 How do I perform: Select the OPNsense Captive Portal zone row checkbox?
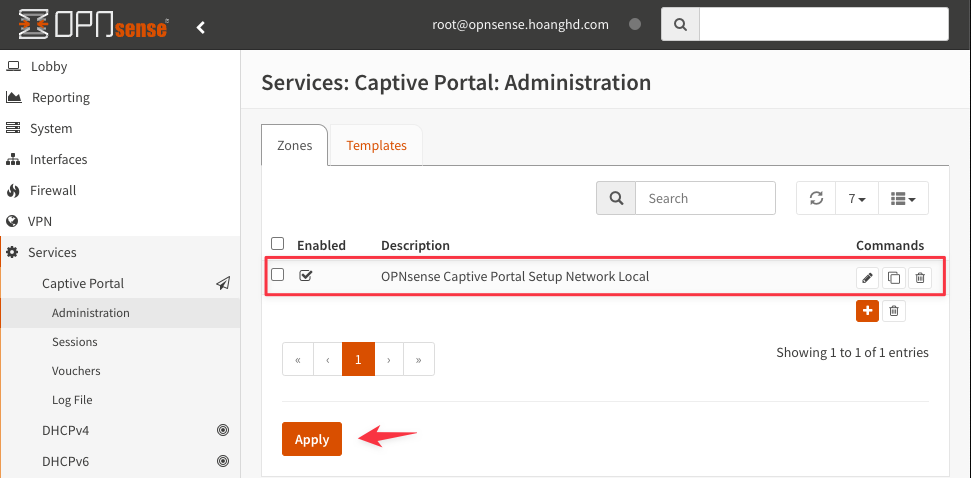278,274
